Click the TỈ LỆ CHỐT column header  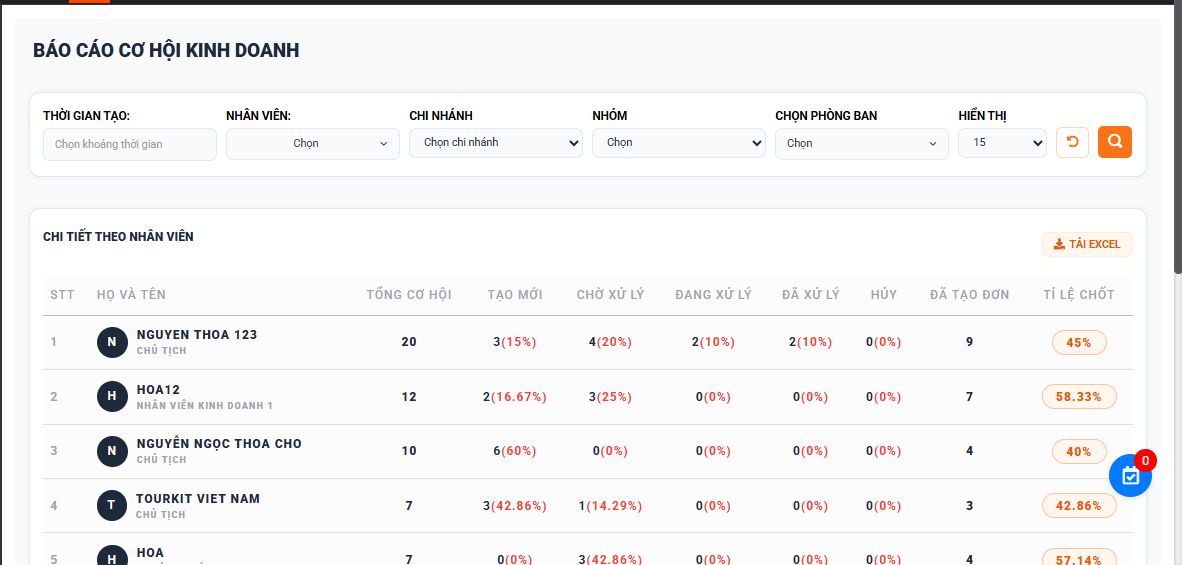tap(1078, 295)
